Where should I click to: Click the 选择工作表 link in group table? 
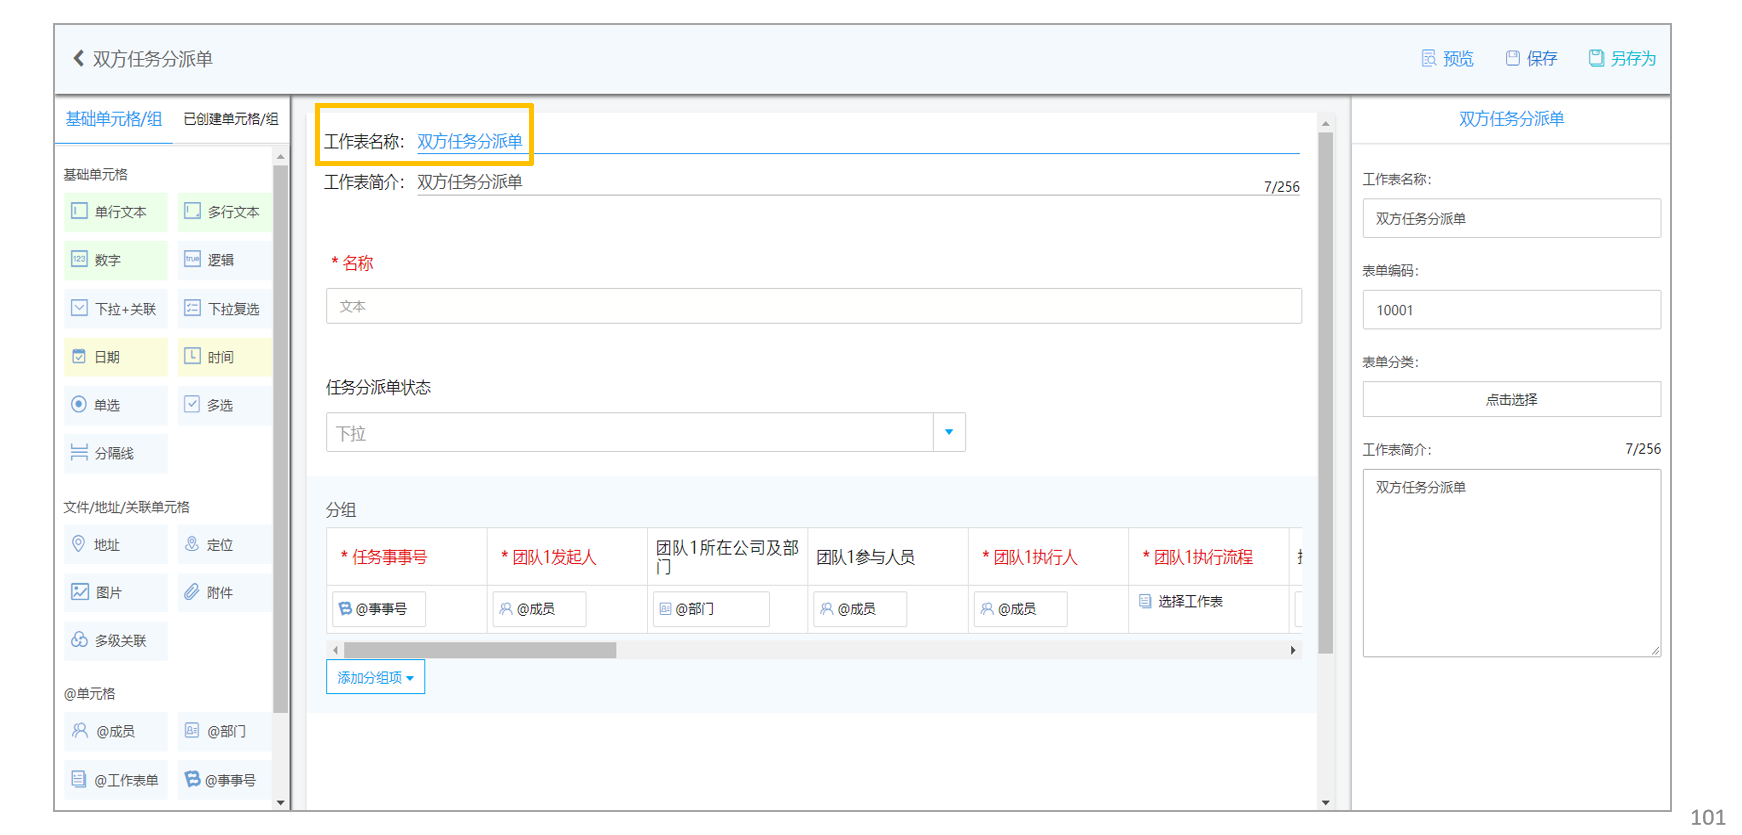tap(1190, 601)
